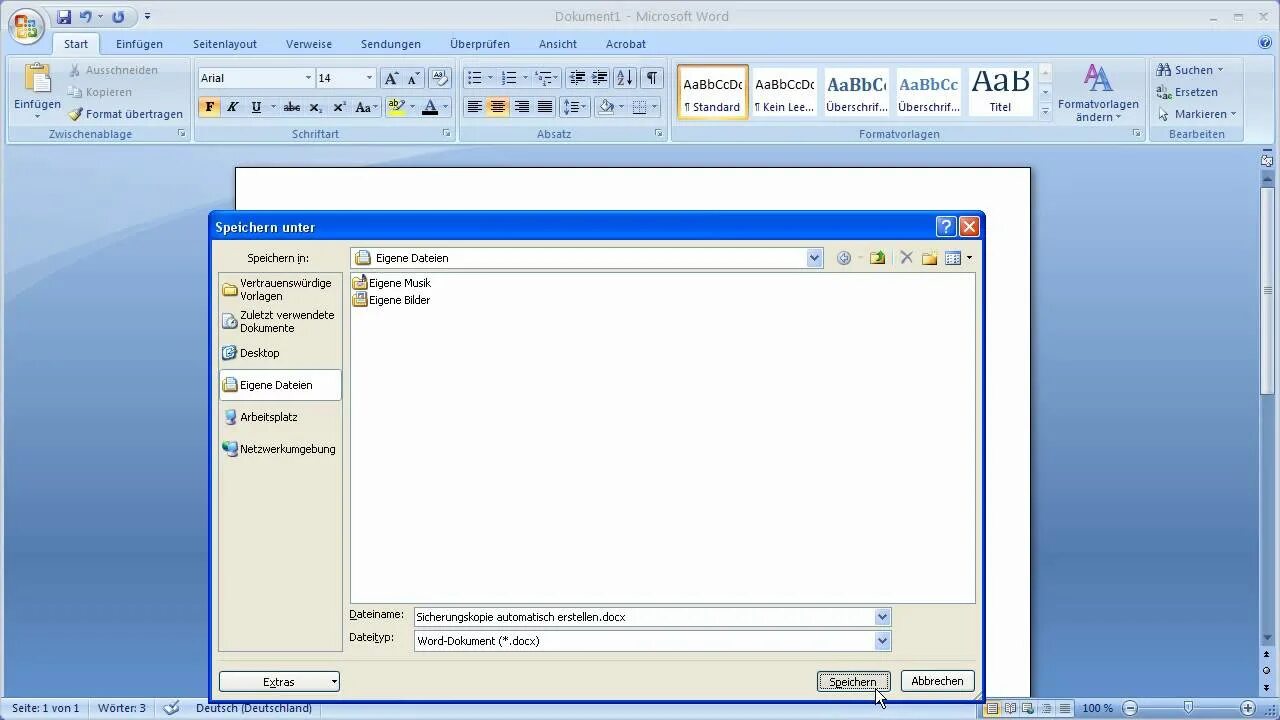The image size is (1280, 720).
Task: Click the grow font icon
Action: 391,78
